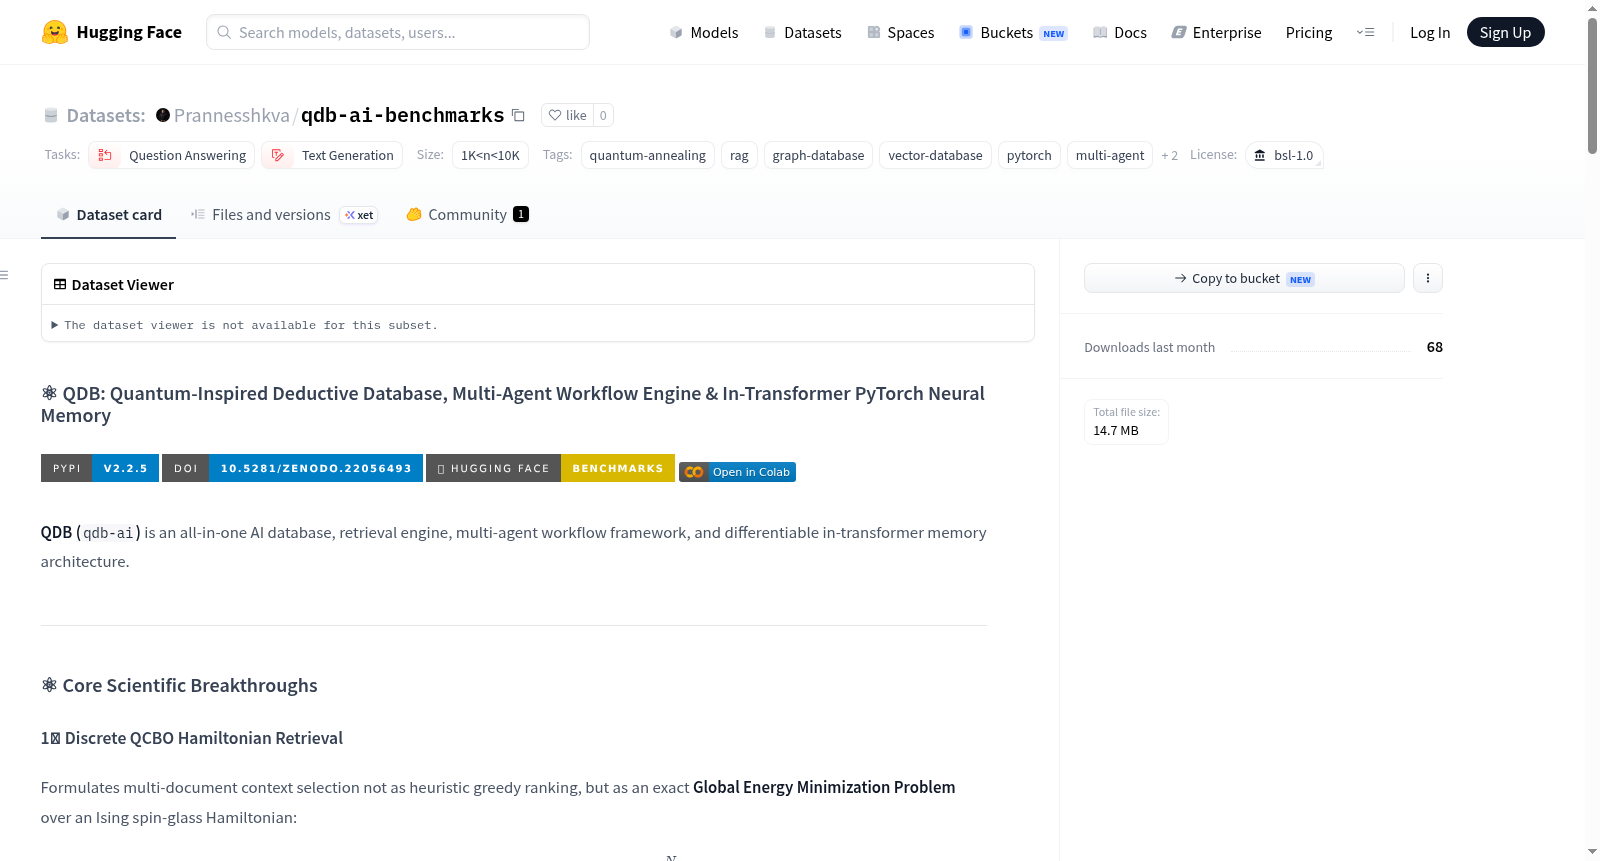The width and height of the screenshot is (1600, 861).
Task: Show the +2 more tags
Action: point(1170,155)
